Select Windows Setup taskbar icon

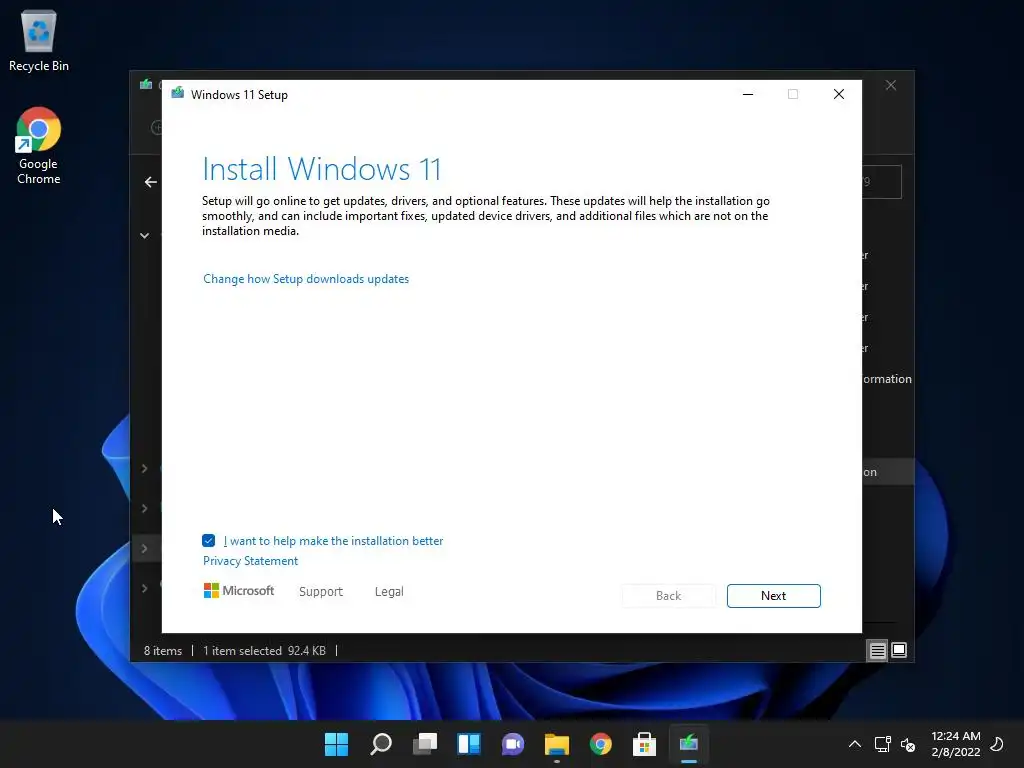[x=689, y=744]
